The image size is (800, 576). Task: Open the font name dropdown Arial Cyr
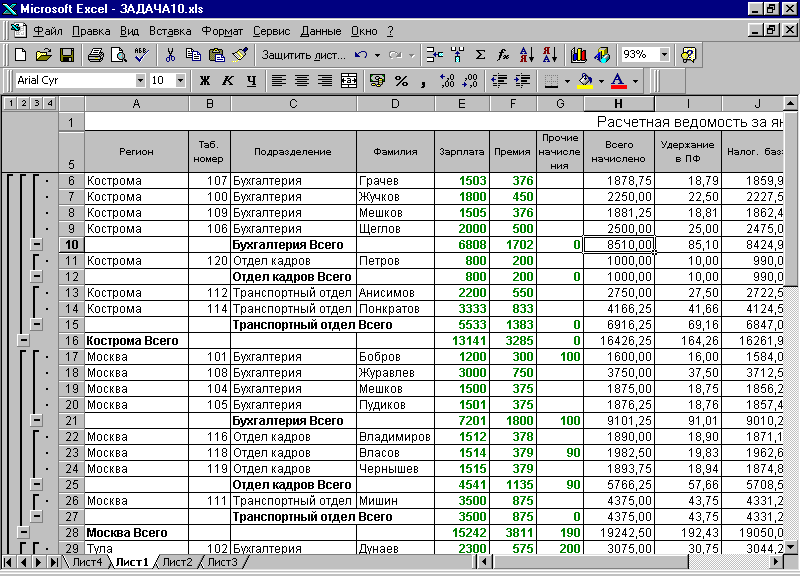tap(140, 81)
